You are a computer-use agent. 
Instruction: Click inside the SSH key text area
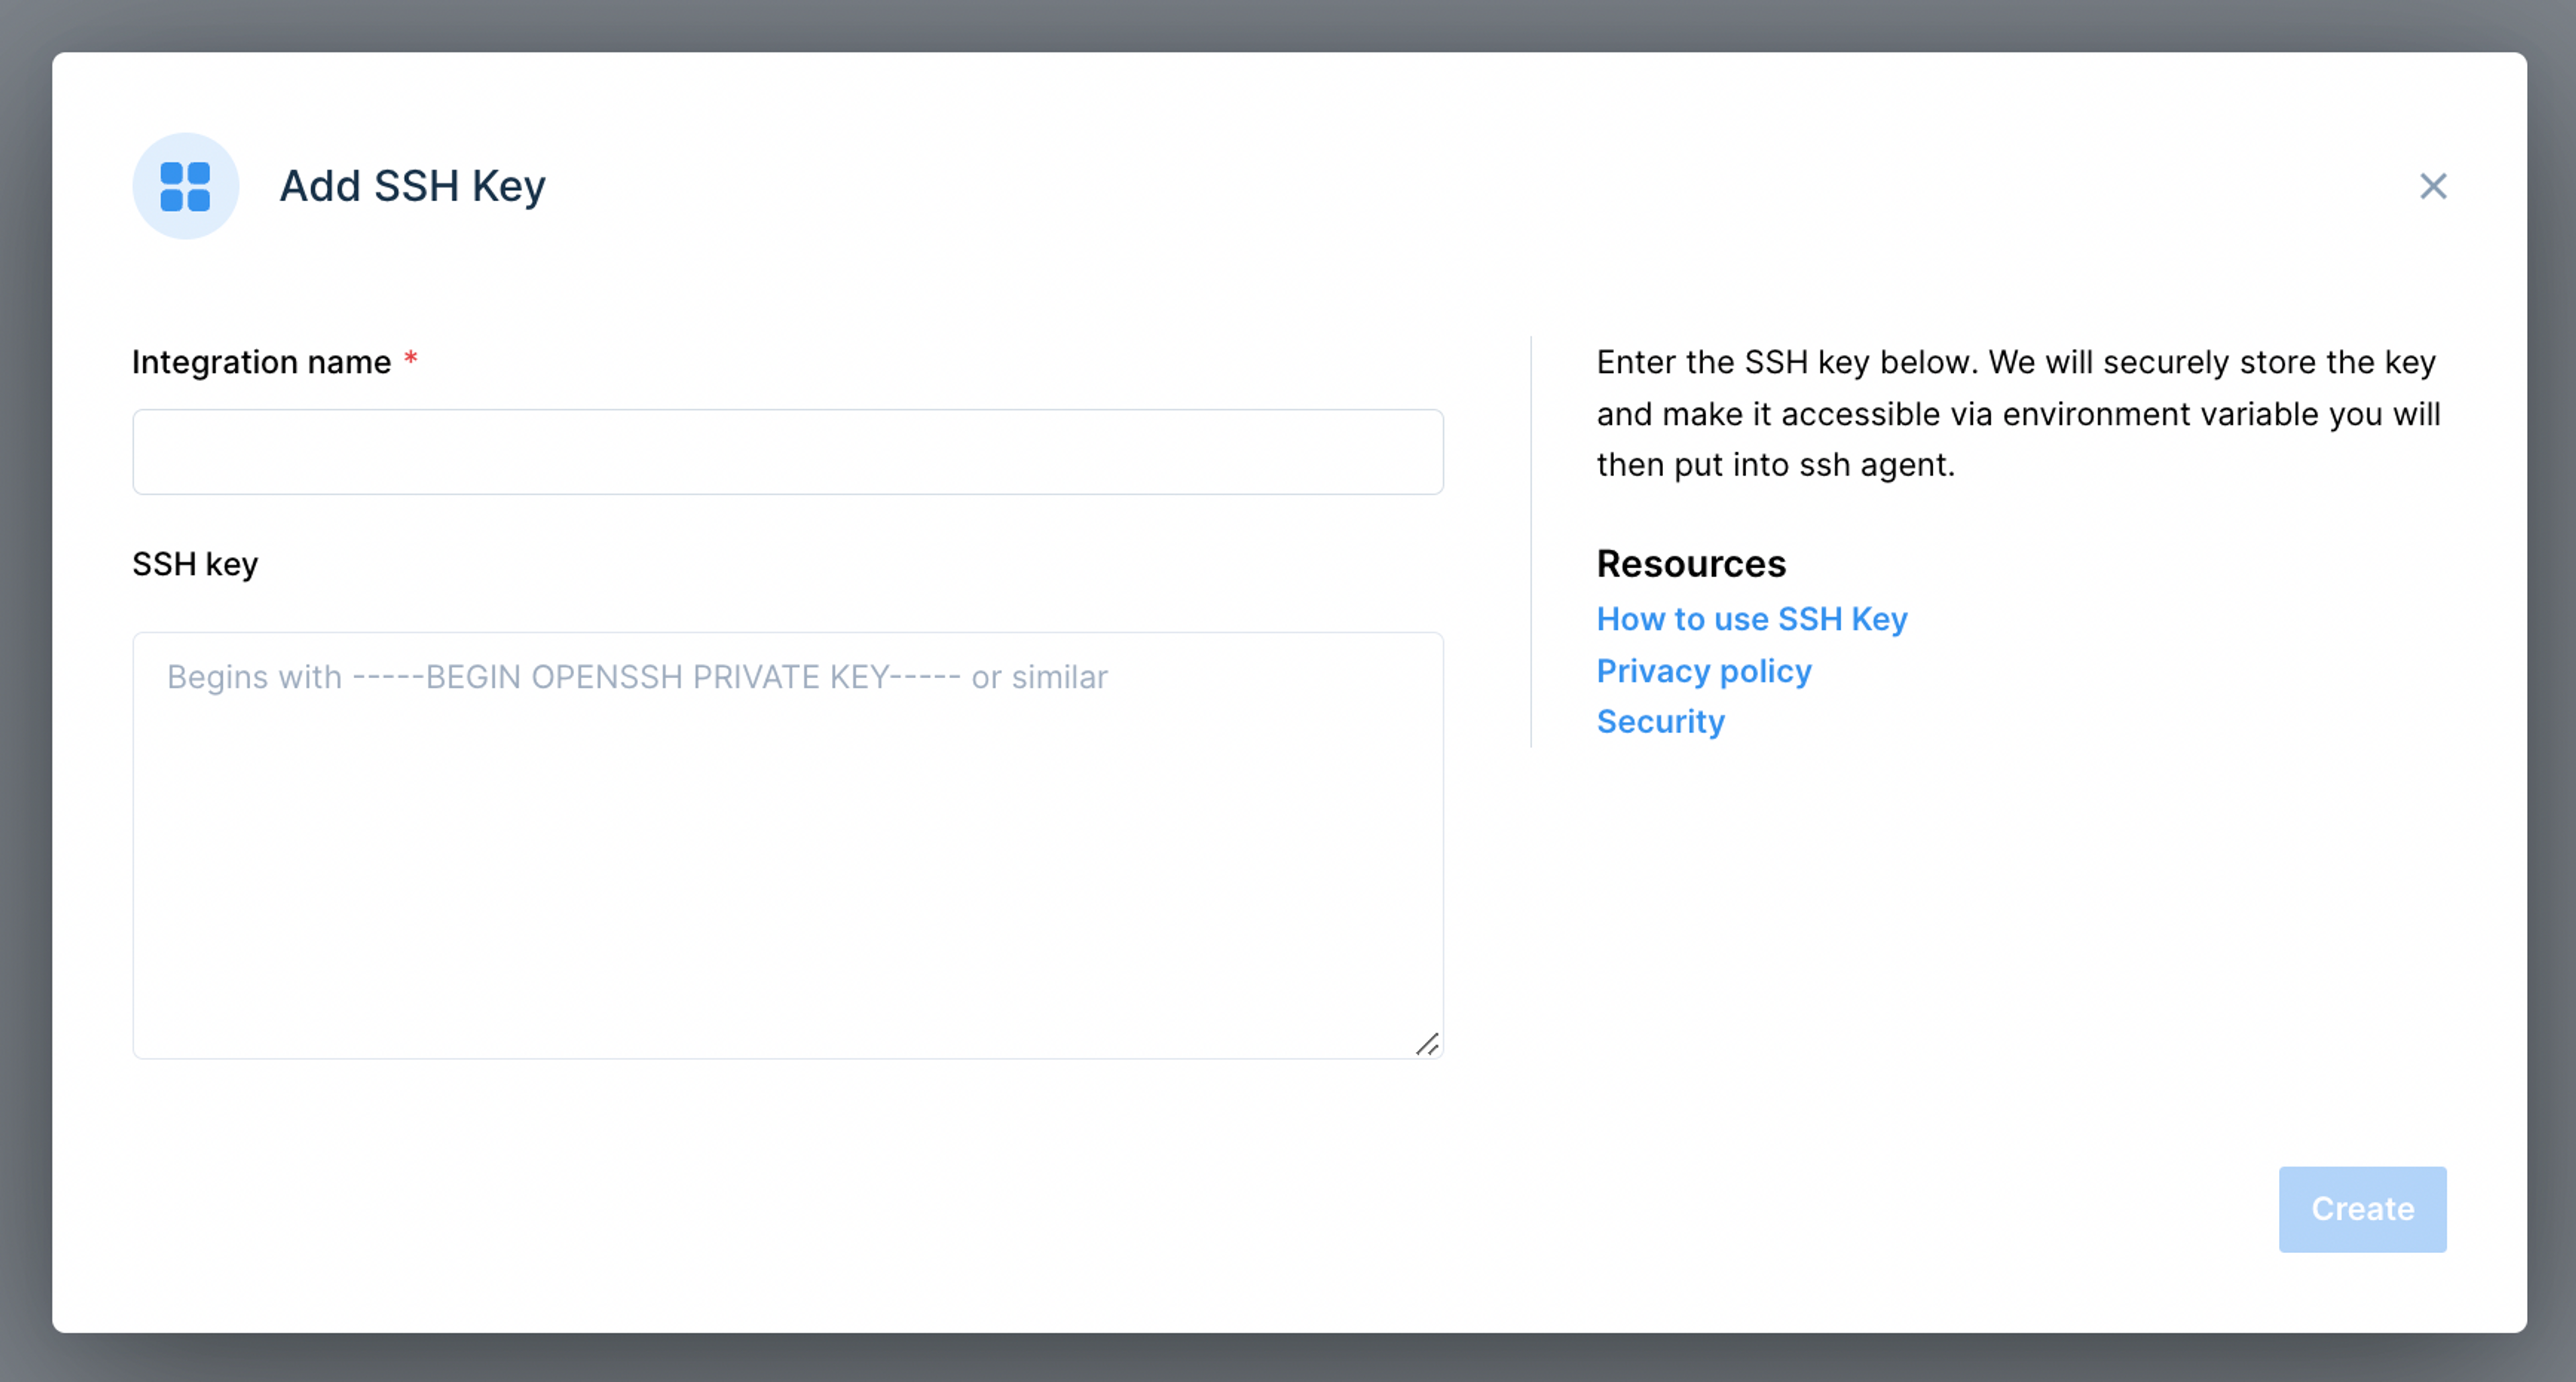(787, 860)
